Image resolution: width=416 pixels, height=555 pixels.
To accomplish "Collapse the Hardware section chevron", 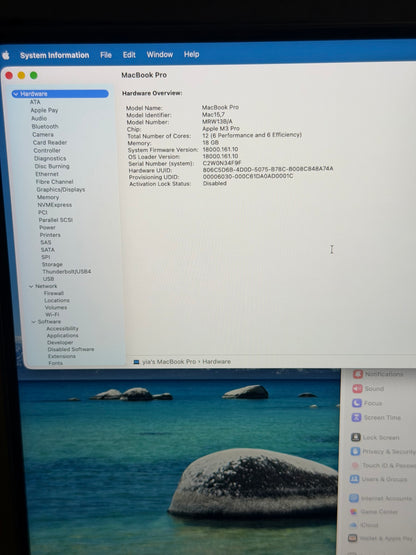I will 16,94.
